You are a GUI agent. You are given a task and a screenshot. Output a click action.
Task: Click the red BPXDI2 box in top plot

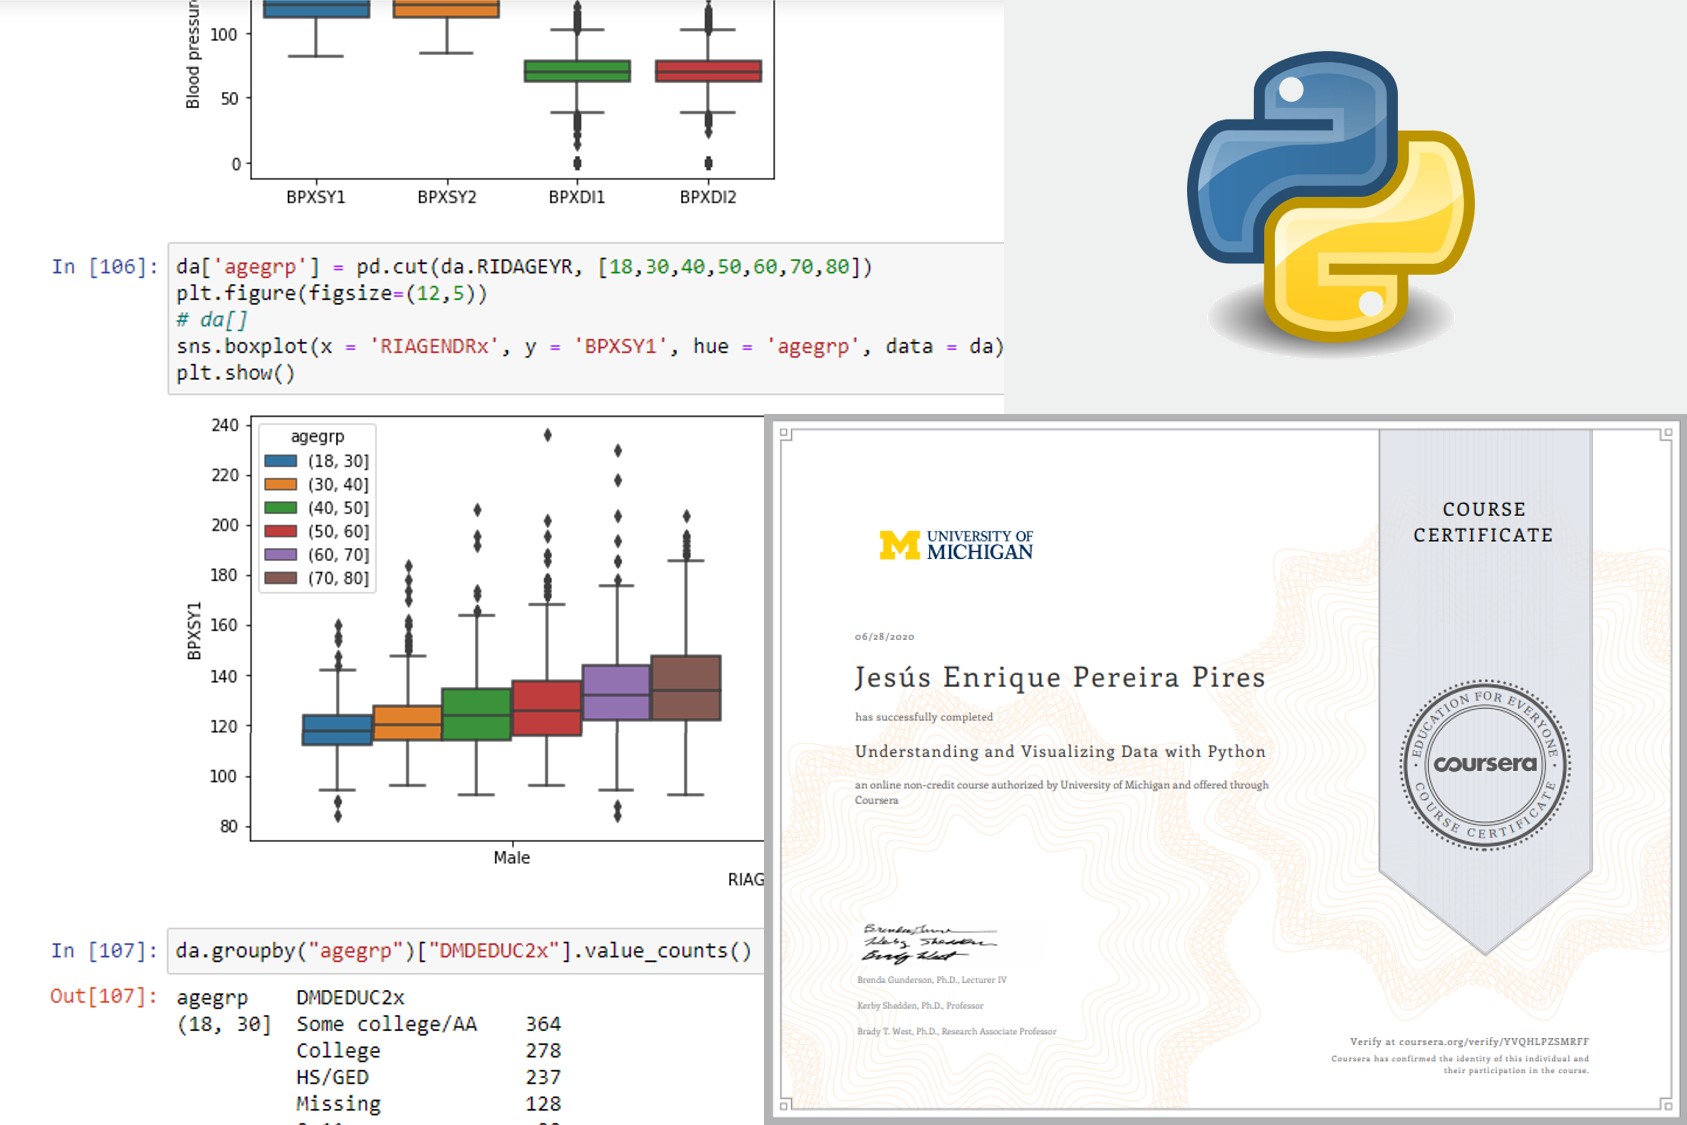point(708,70)
